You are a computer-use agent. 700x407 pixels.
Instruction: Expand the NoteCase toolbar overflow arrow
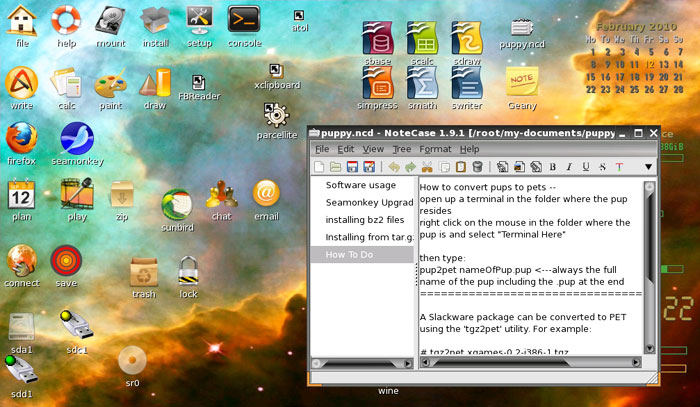(x=648, y=167)
